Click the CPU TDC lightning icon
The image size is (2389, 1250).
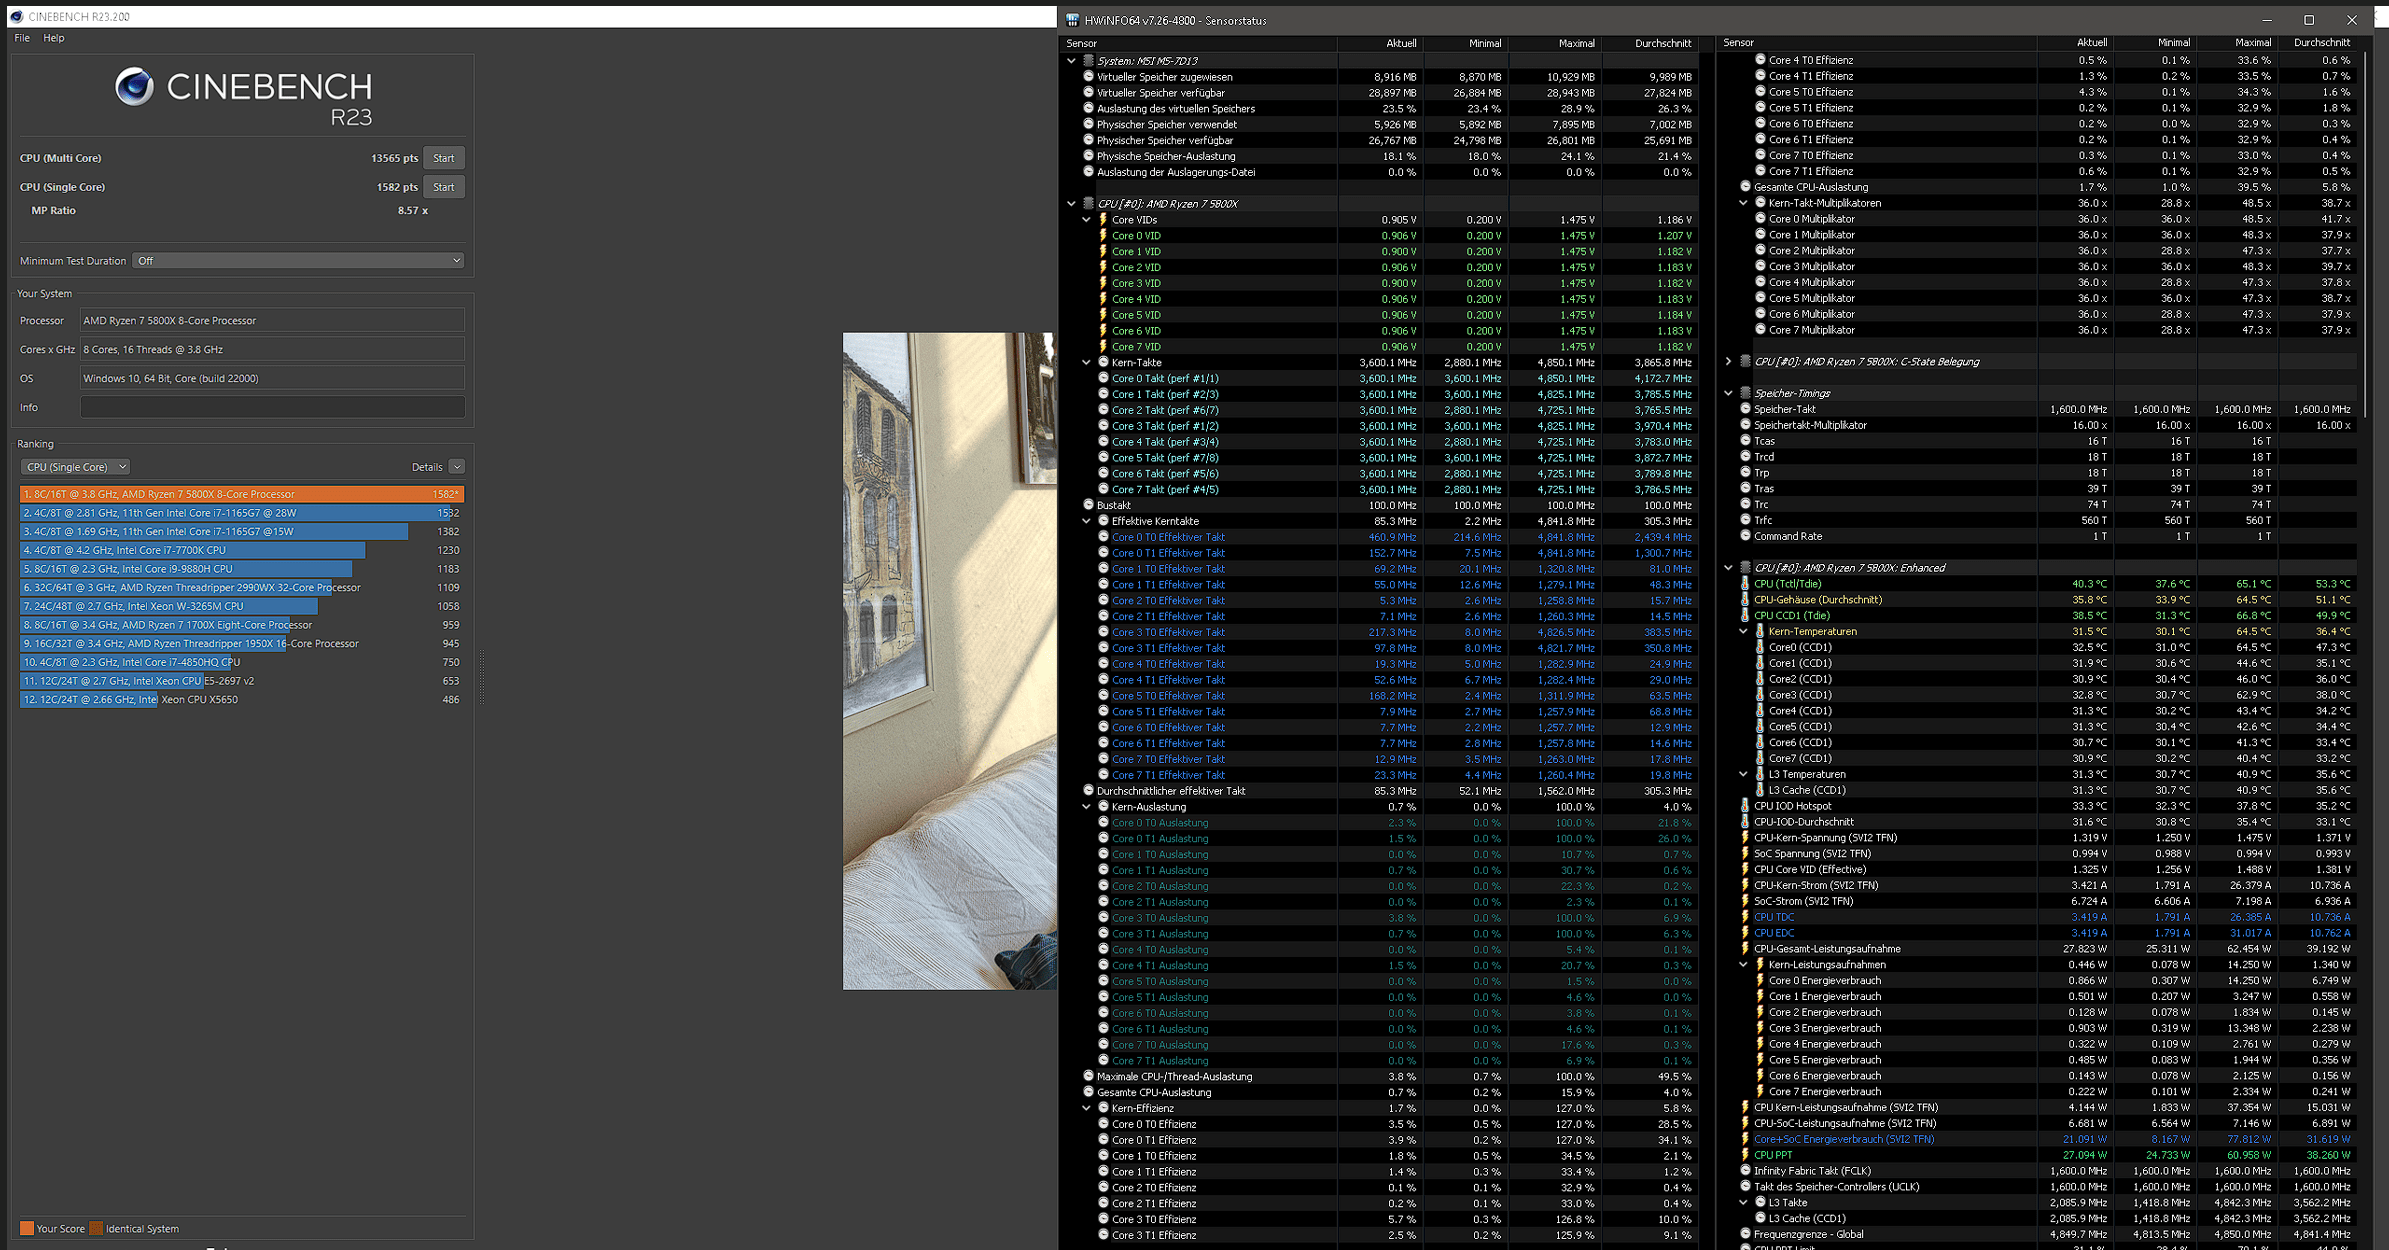1745,917
